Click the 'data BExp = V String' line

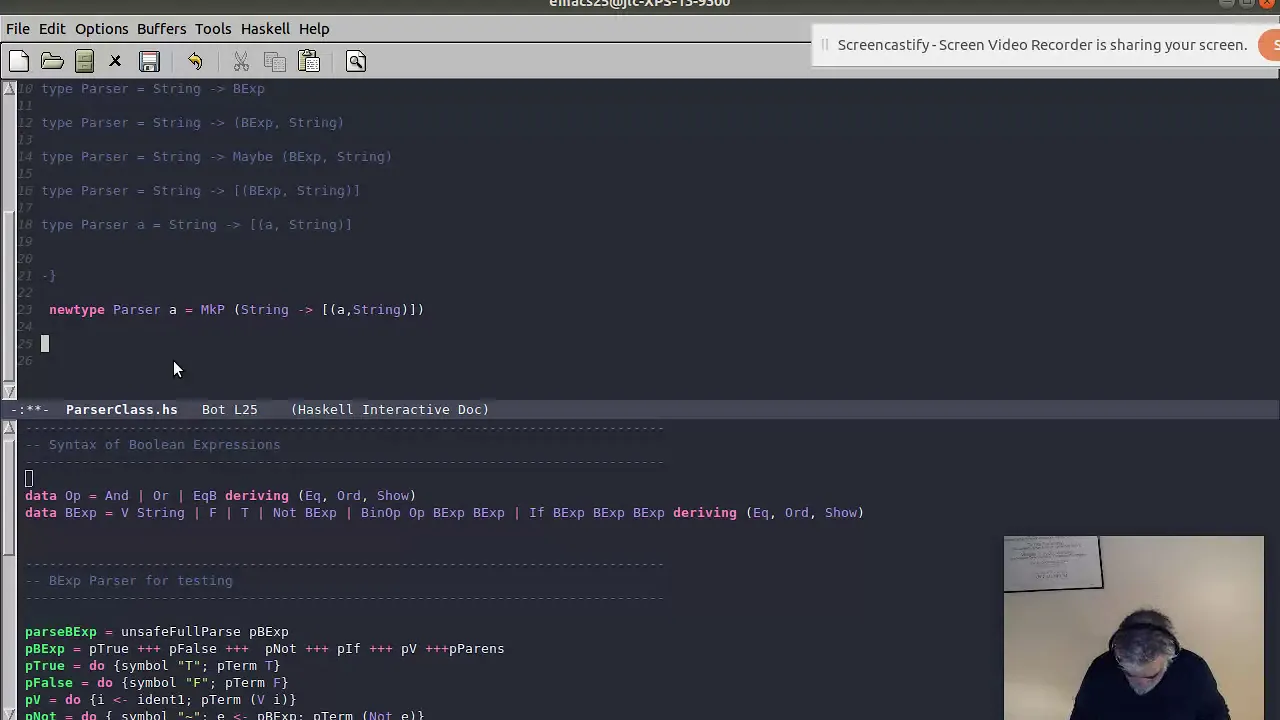(445, 513)
